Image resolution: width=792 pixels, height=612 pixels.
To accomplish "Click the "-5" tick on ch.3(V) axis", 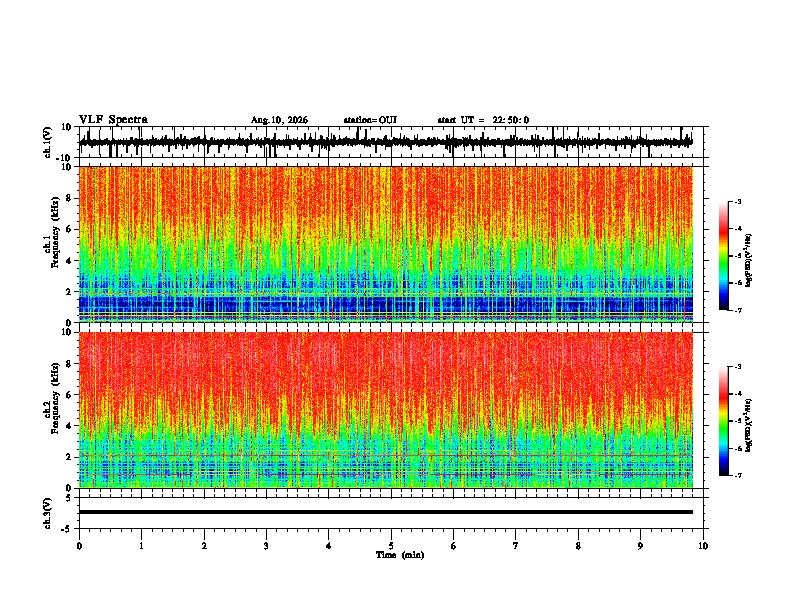I will pyautogui.click(x=67, y=529).
